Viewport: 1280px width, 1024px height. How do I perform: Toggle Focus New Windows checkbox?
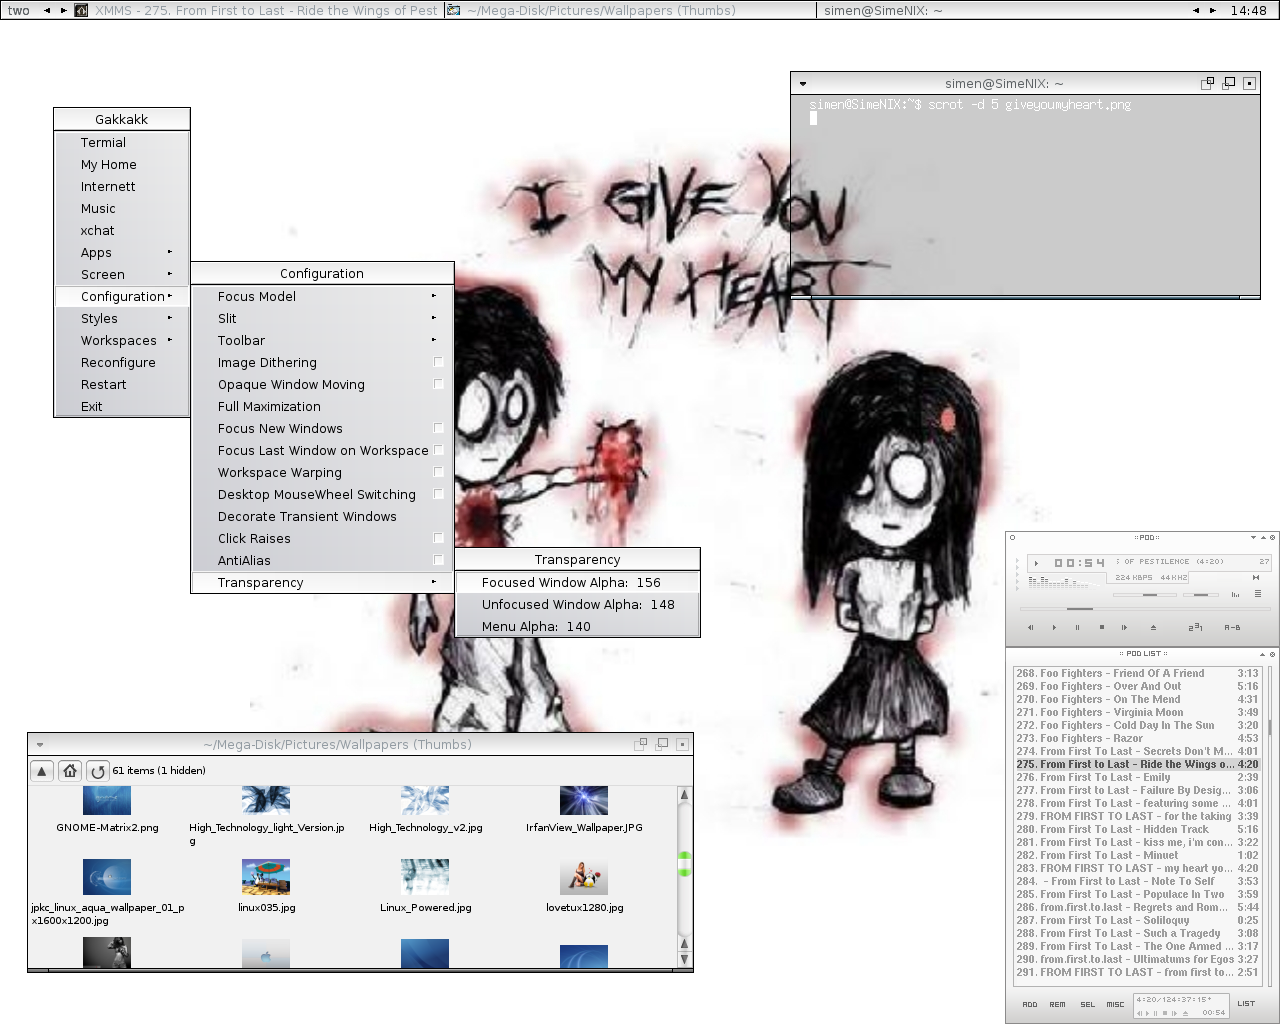tap(438, 428)
